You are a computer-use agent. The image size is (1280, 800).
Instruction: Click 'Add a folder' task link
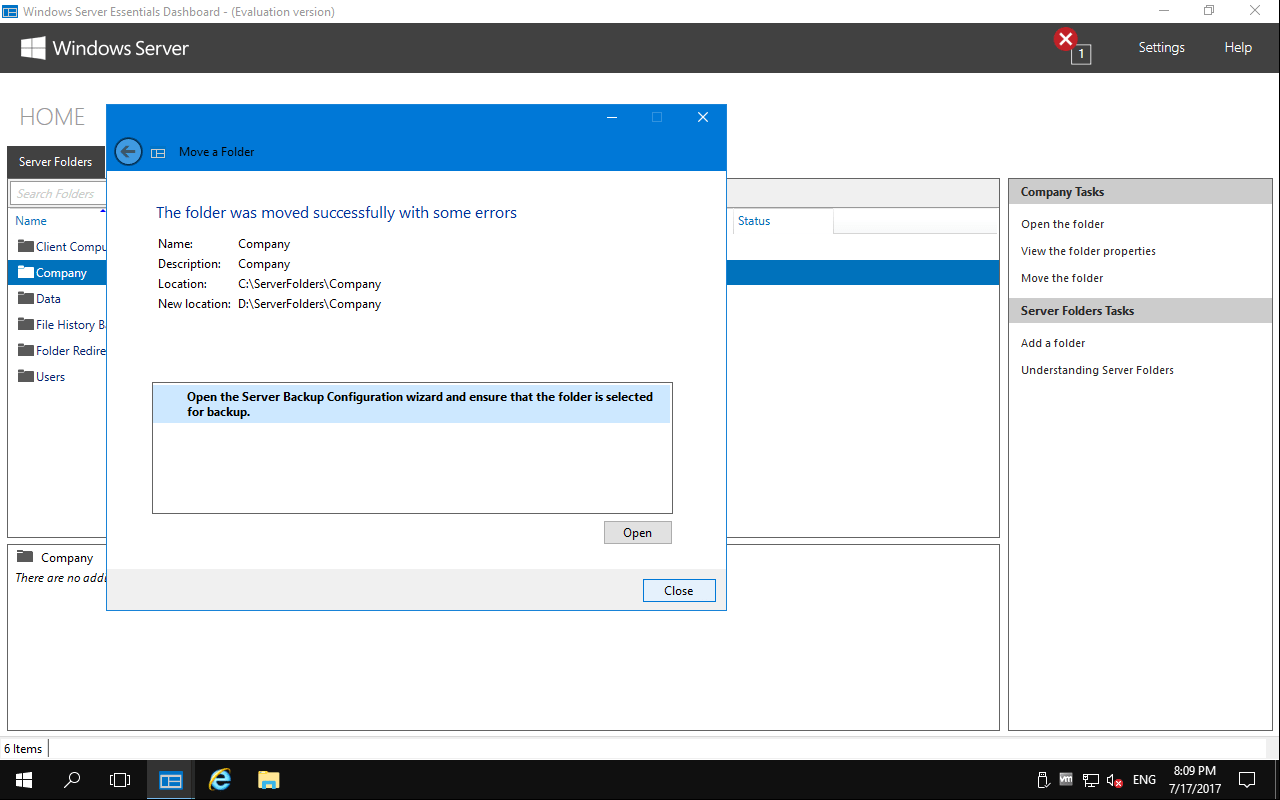[1053, 343]
